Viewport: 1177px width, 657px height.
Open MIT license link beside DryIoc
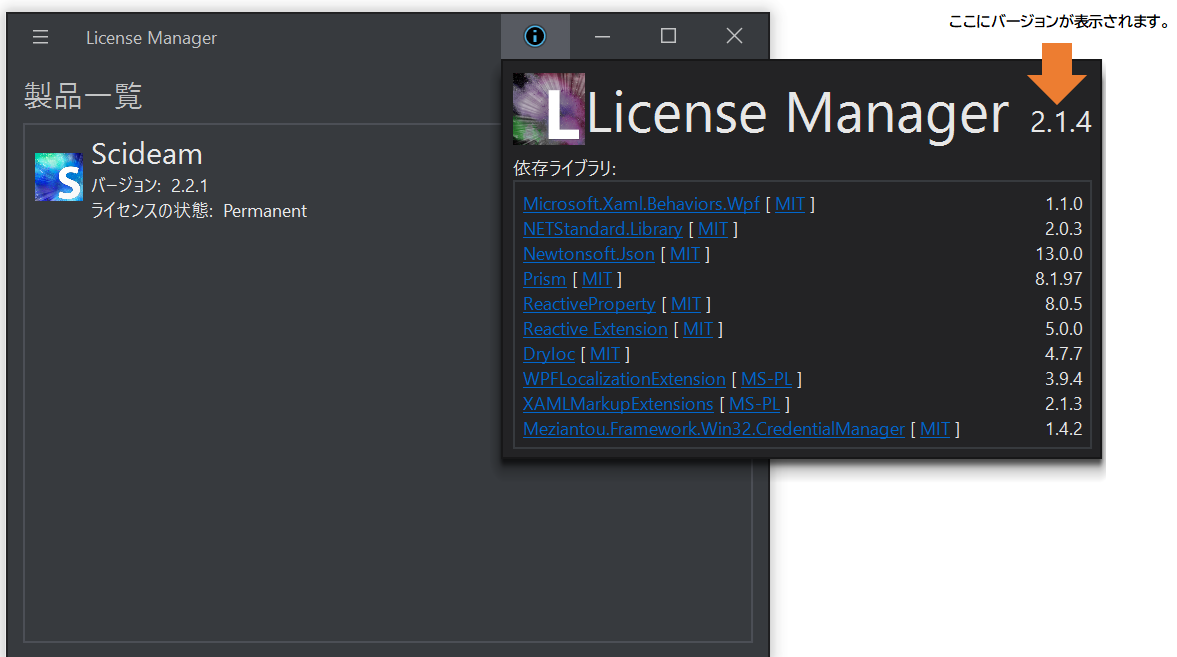605,354
